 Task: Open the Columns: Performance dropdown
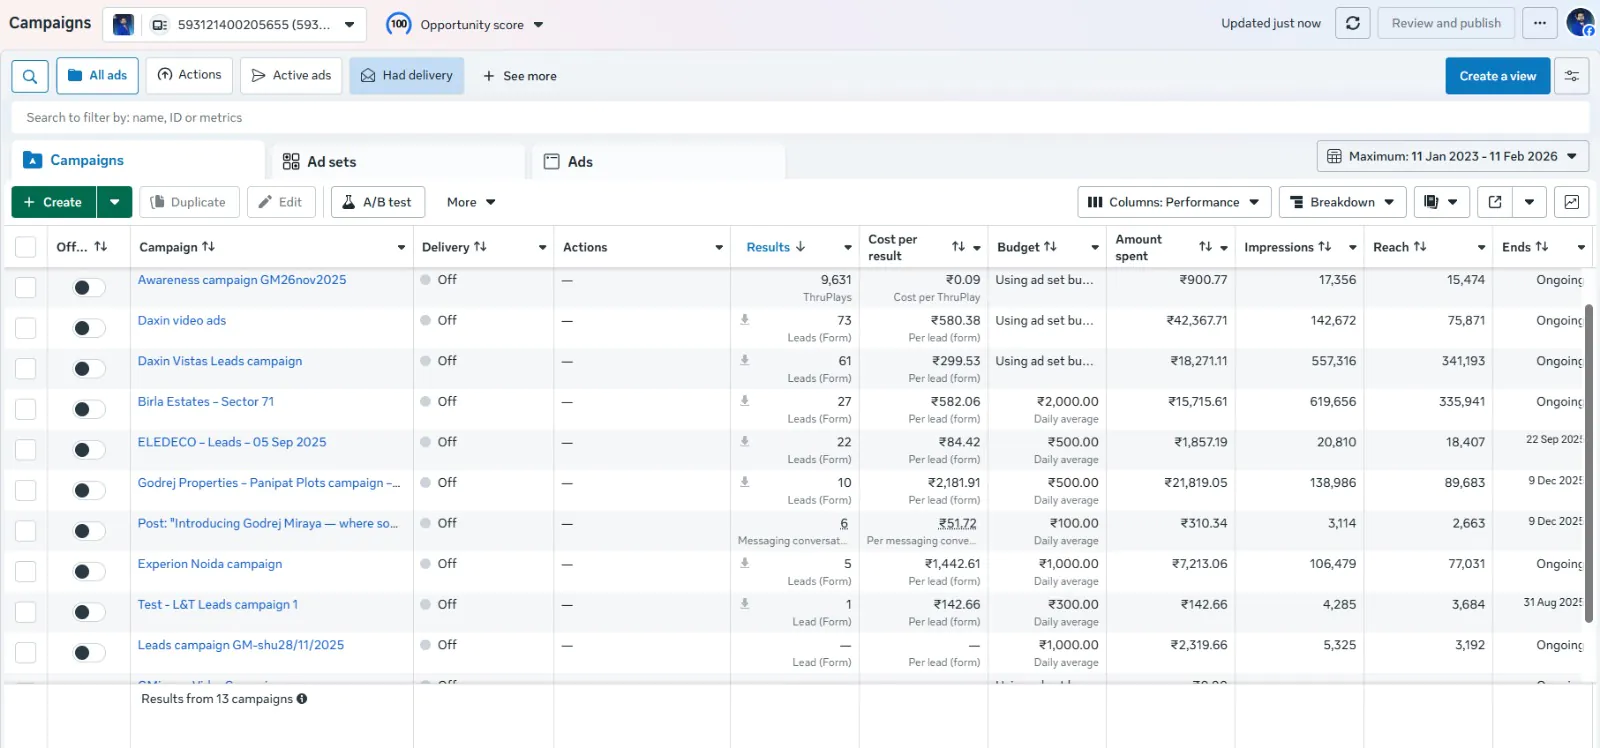click(x=1175, y=202)
